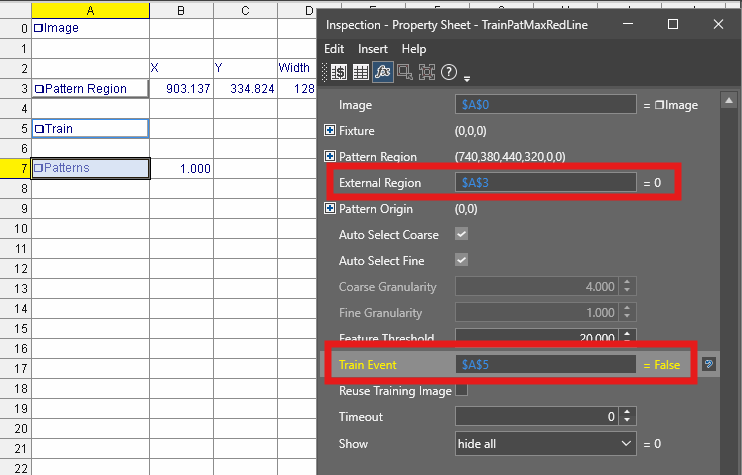
Task: Expand the Pattern Origin property group
Action: click(x=330, y=209)
